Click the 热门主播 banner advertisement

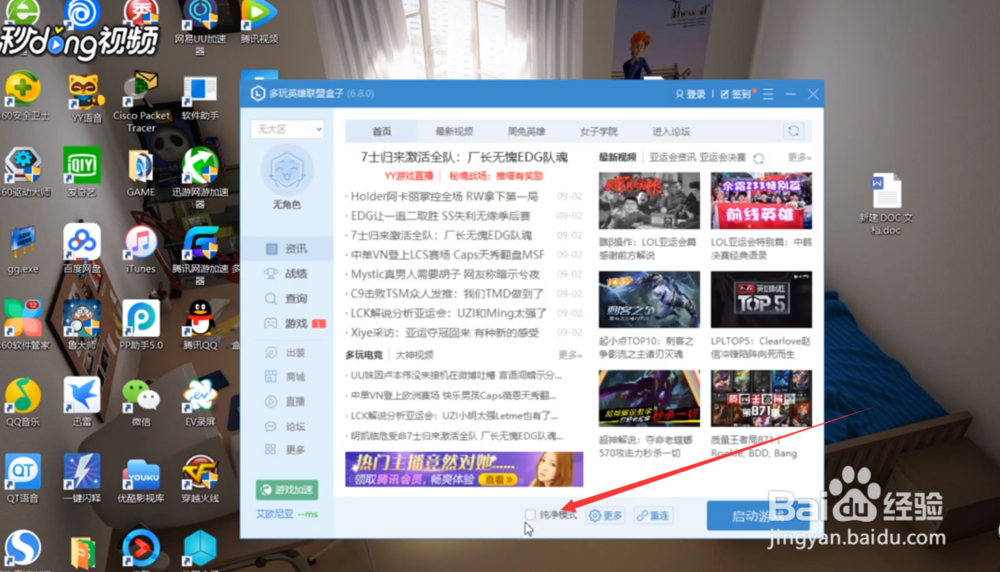(x=464, y=469)
